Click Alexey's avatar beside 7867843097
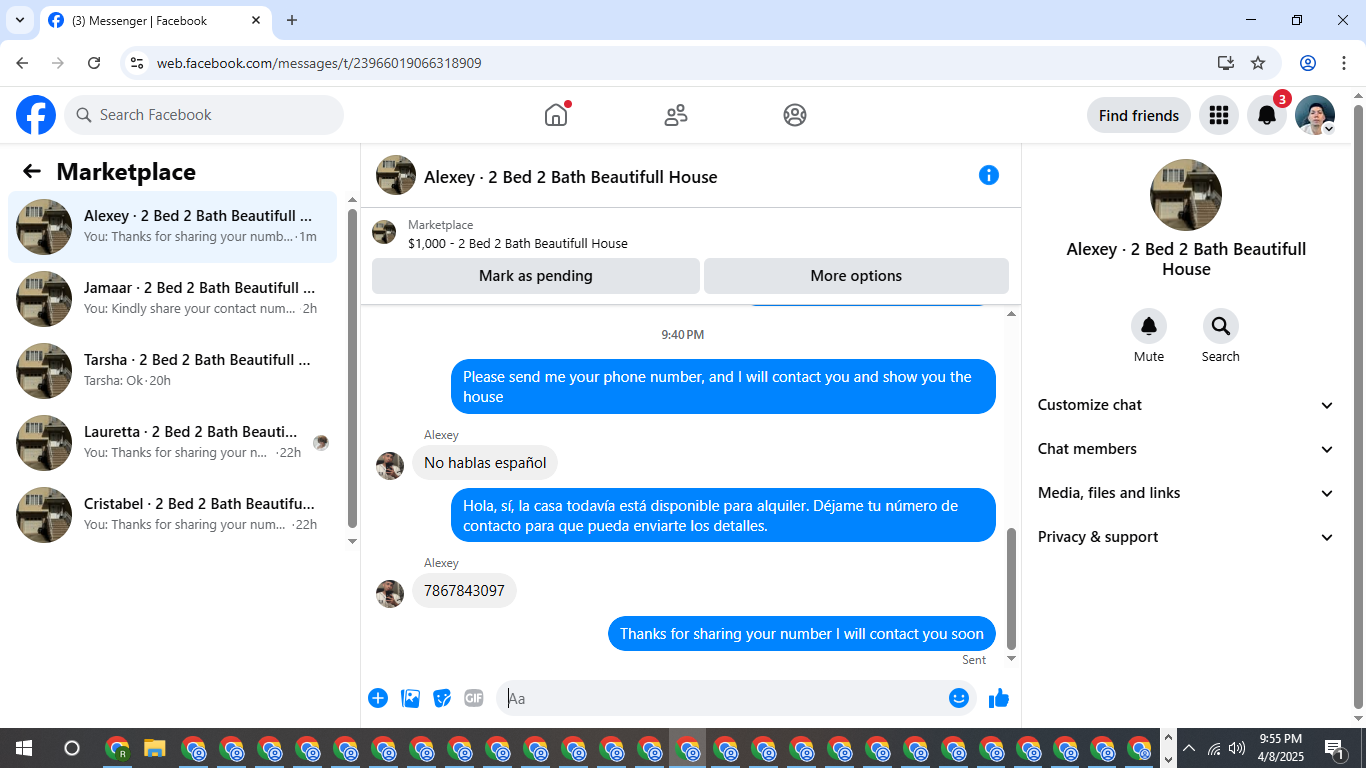1366x768 pixels. click(x=390, y=594)
